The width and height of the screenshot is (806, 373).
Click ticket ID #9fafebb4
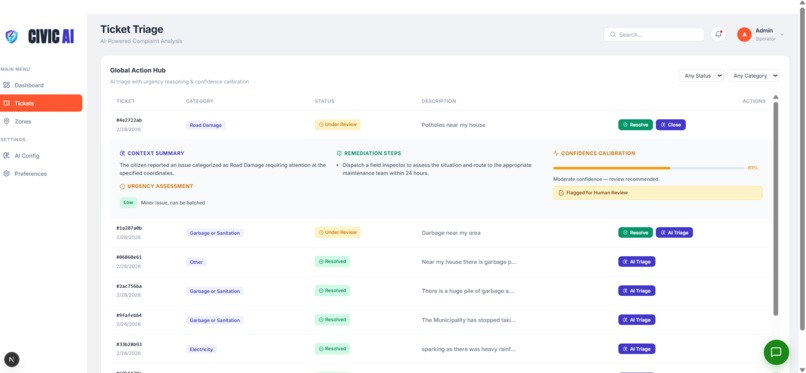[x=129, y=315]
